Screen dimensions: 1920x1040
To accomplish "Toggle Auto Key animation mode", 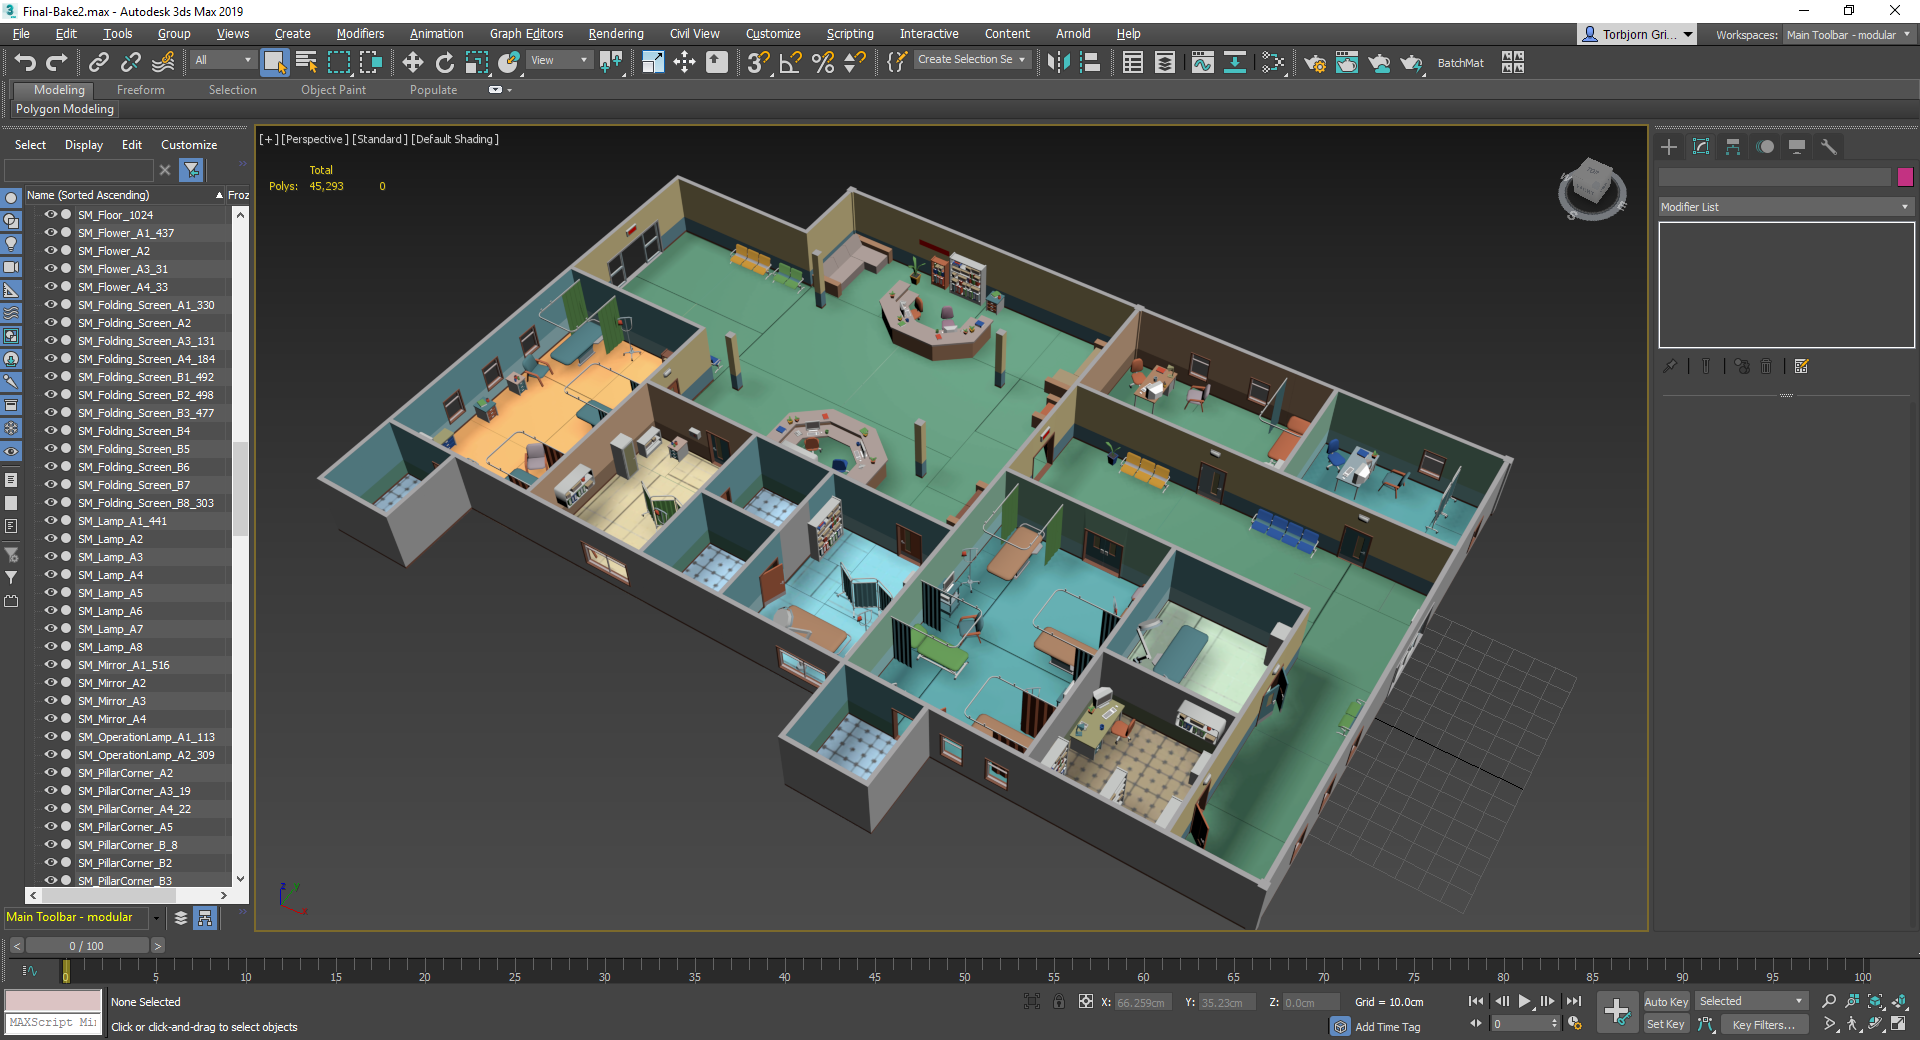I will tap(1666, 1002).
